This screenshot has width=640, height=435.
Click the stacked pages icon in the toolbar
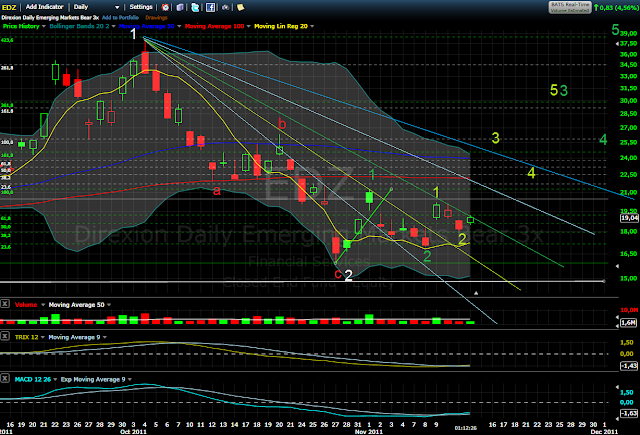(x=180, y=7)
